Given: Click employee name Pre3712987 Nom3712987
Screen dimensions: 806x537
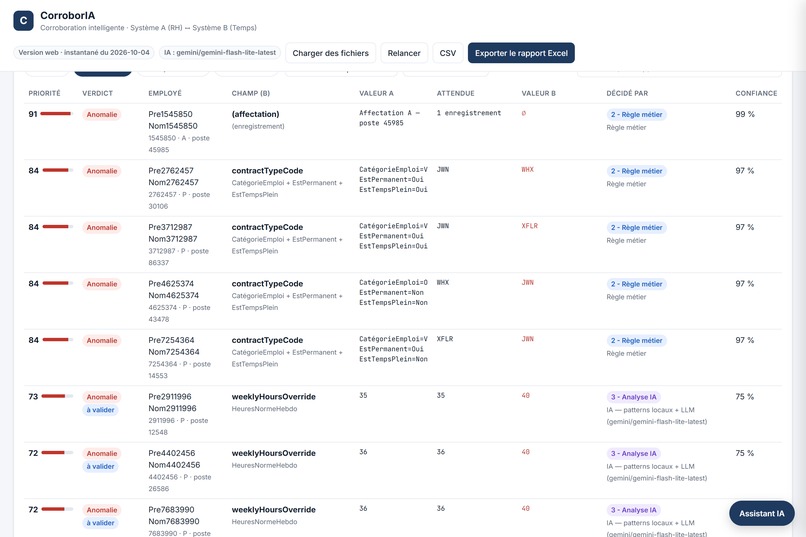Looking at the screenshot, I should point(173,233).
